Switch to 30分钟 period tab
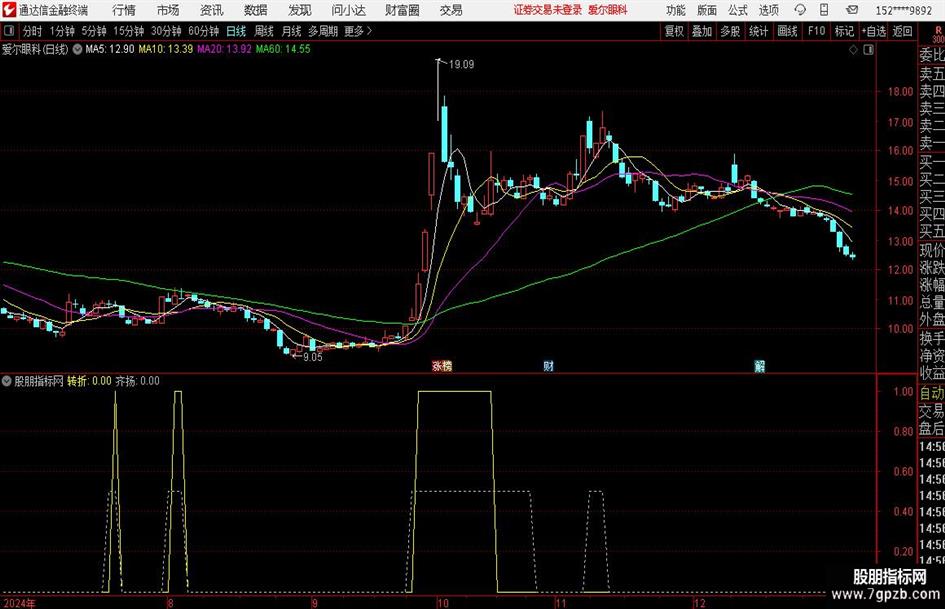The height and width of the screenshot is (609, 945). 166,31
